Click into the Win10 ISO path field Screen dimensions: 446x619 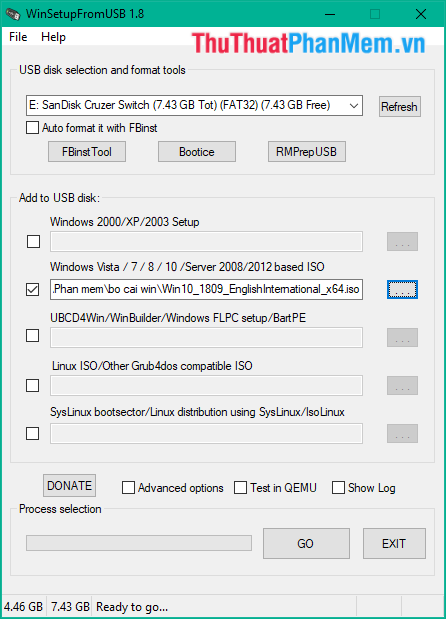206,289
